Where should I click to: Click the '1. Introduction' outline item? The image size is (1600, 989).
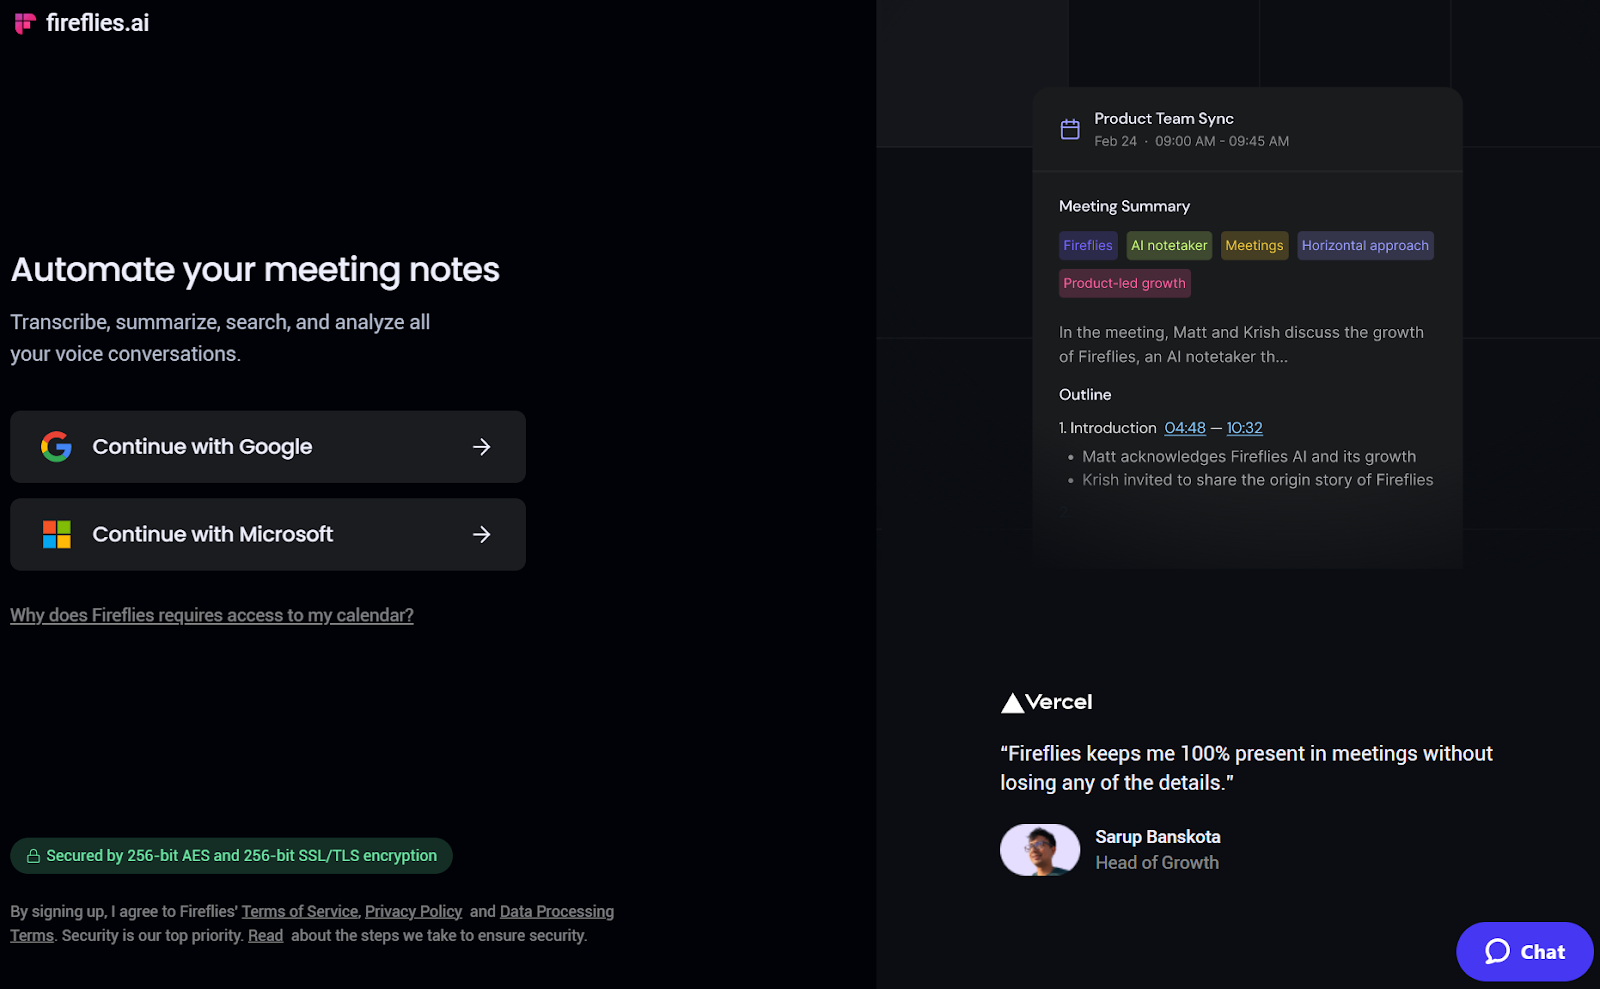pyautogui.click(x=1108, y=428)
